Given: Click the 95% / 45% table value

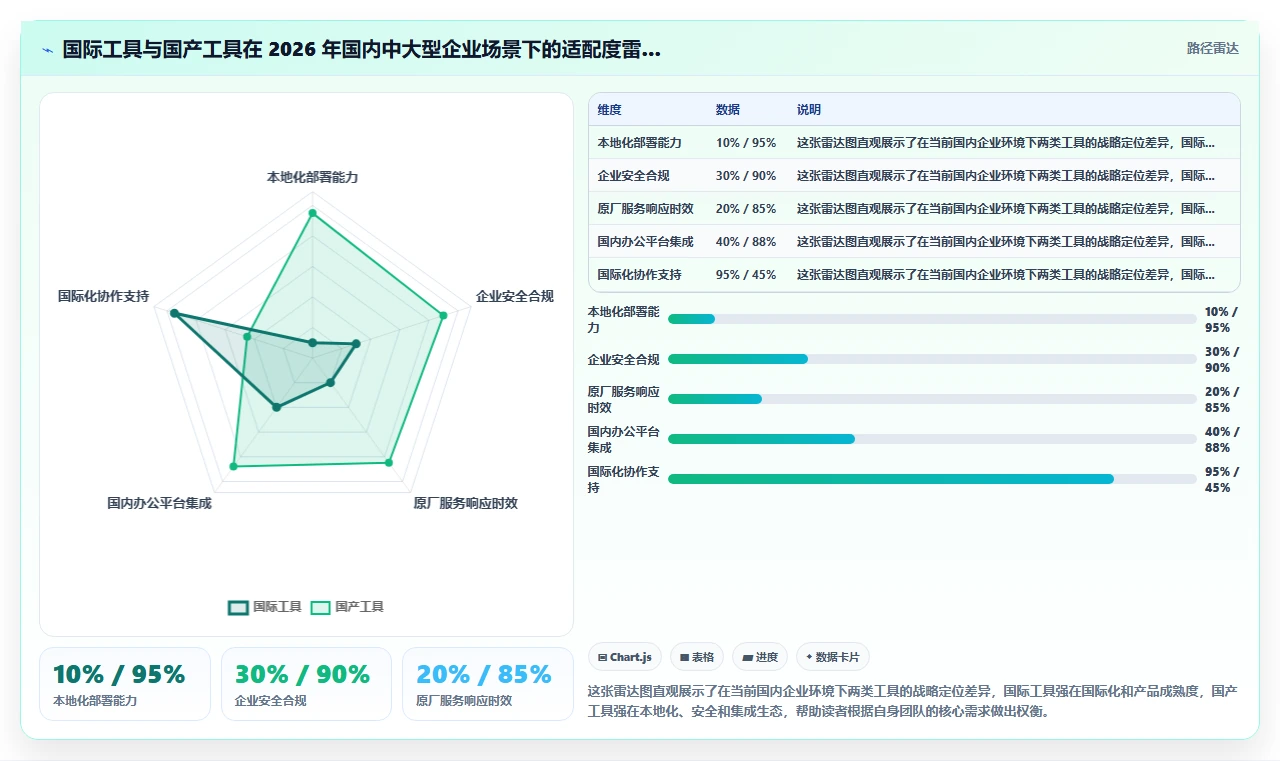Looking at the screenshot, I should pos(746,275).
